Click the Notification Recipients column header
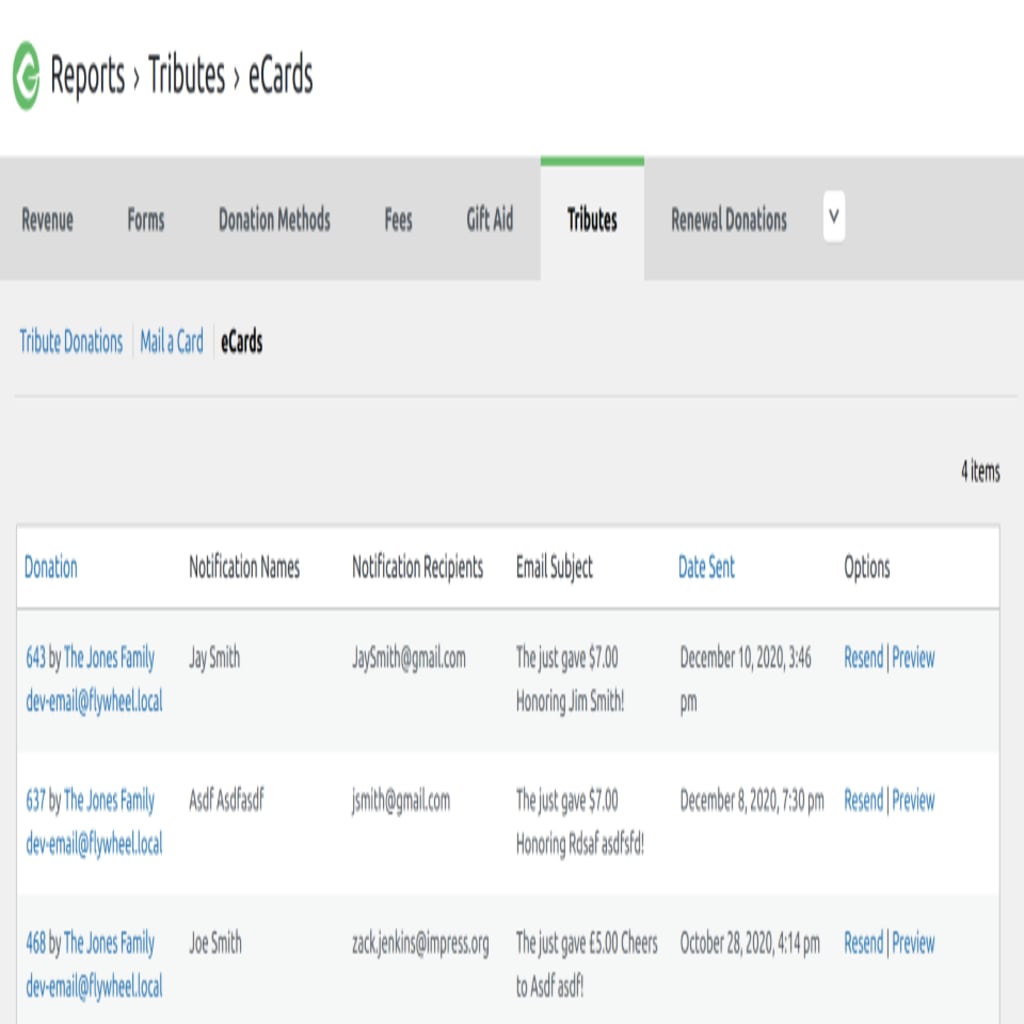 point(418,567)
